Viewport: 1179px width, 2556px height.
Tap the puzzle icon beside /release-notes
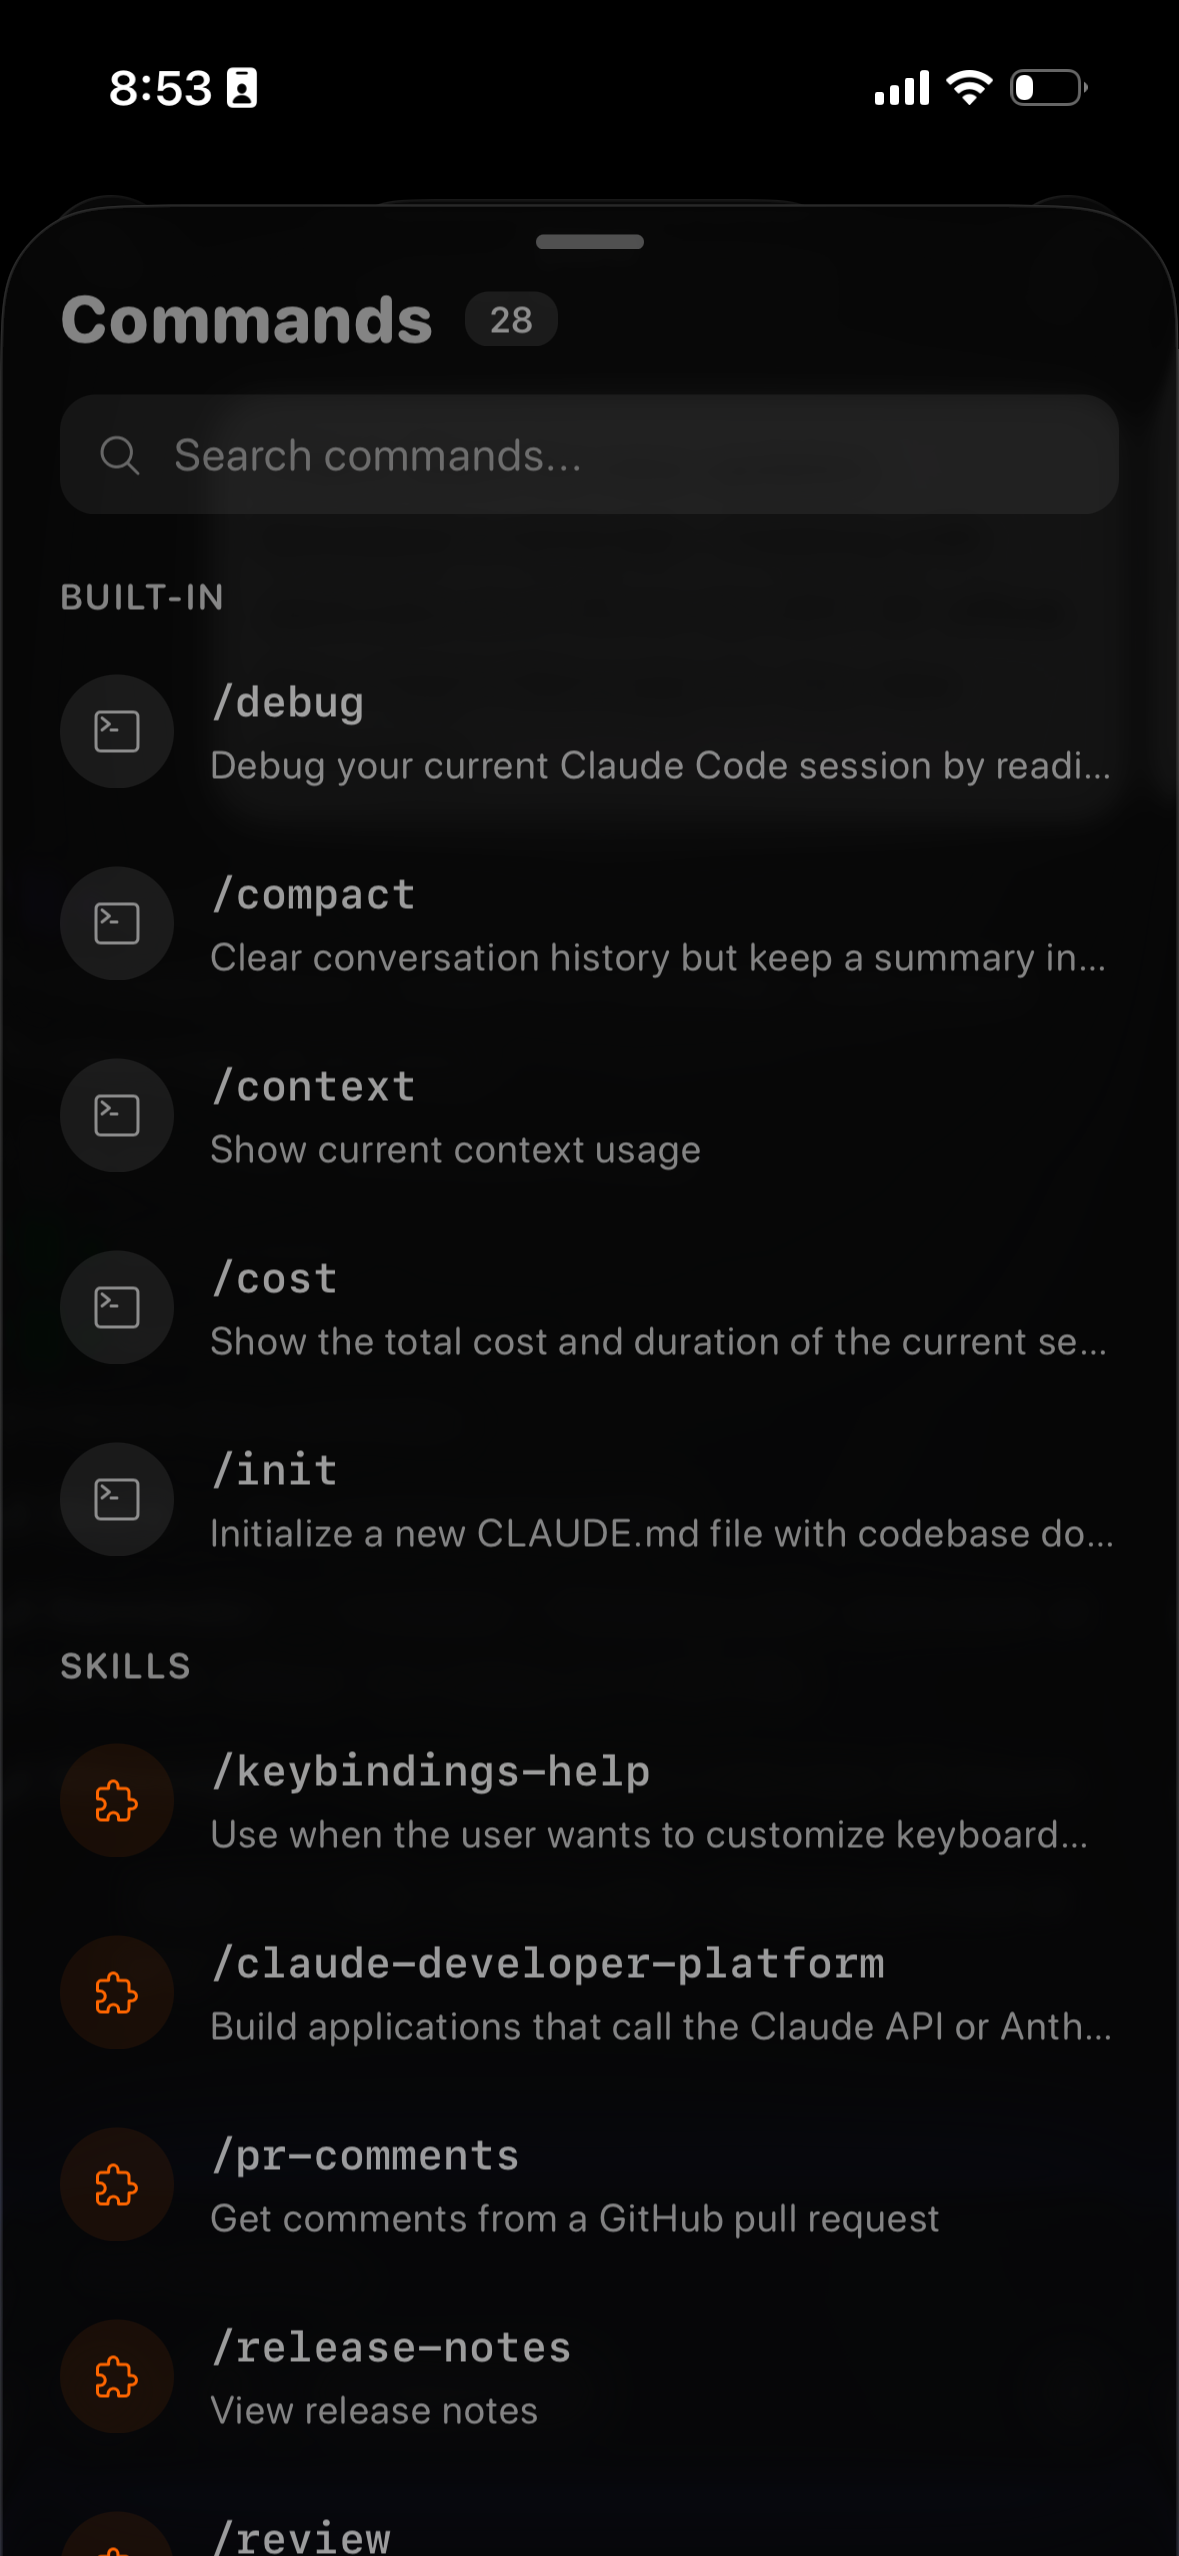click(x=117, y=2377)
